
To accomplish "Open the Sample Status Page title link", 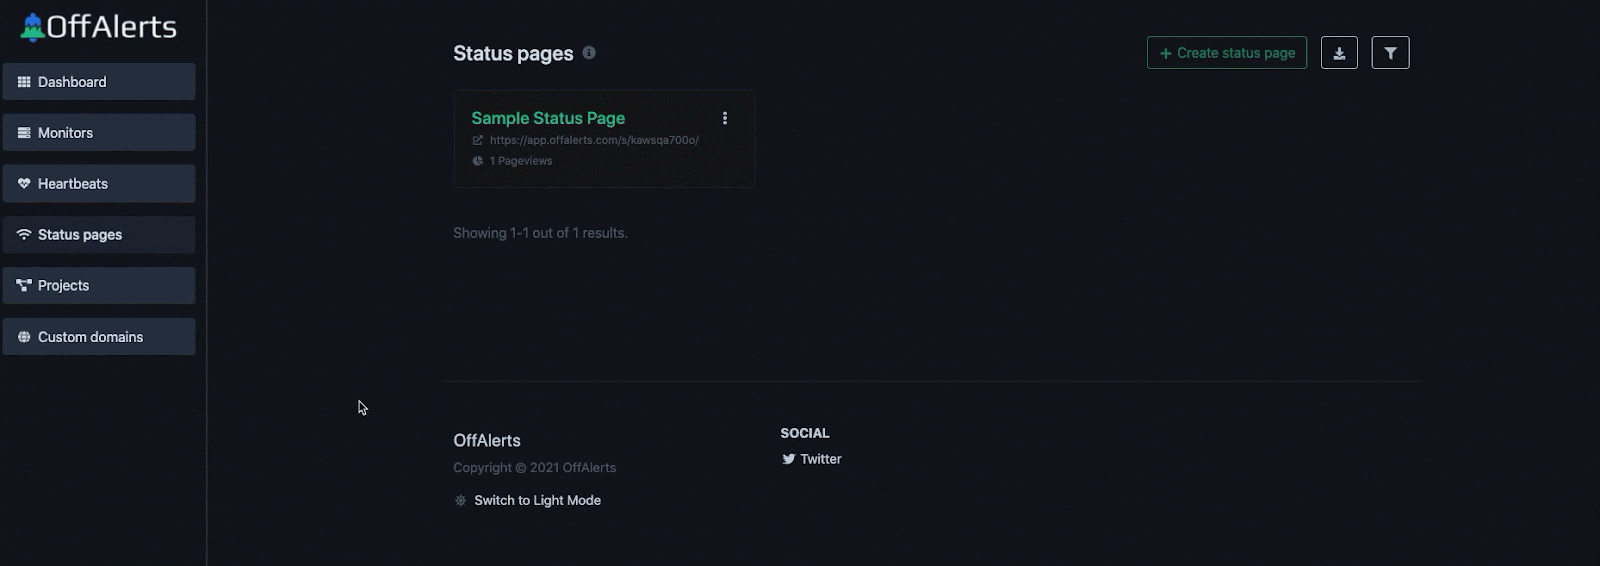I will [548, 118].
